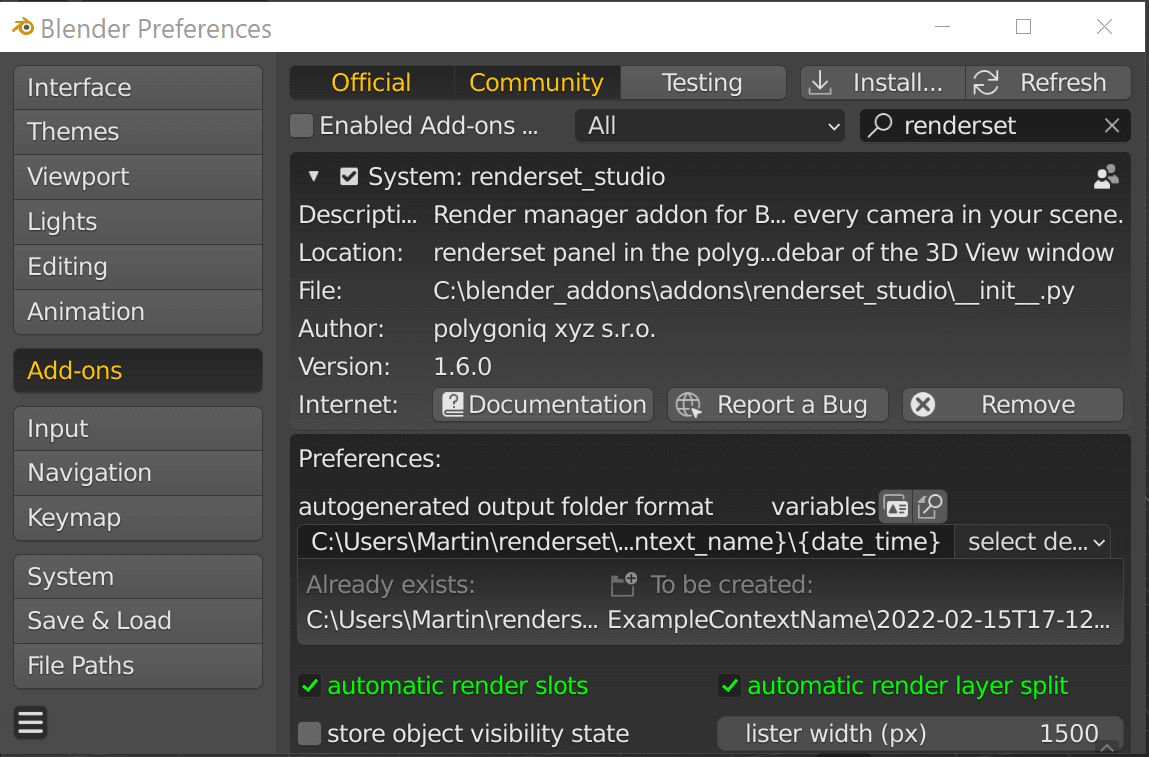This screenshot has height=757, width=1149.
Task: Click the ExampleContextName to-be-created path
Action: pos(858,620)
